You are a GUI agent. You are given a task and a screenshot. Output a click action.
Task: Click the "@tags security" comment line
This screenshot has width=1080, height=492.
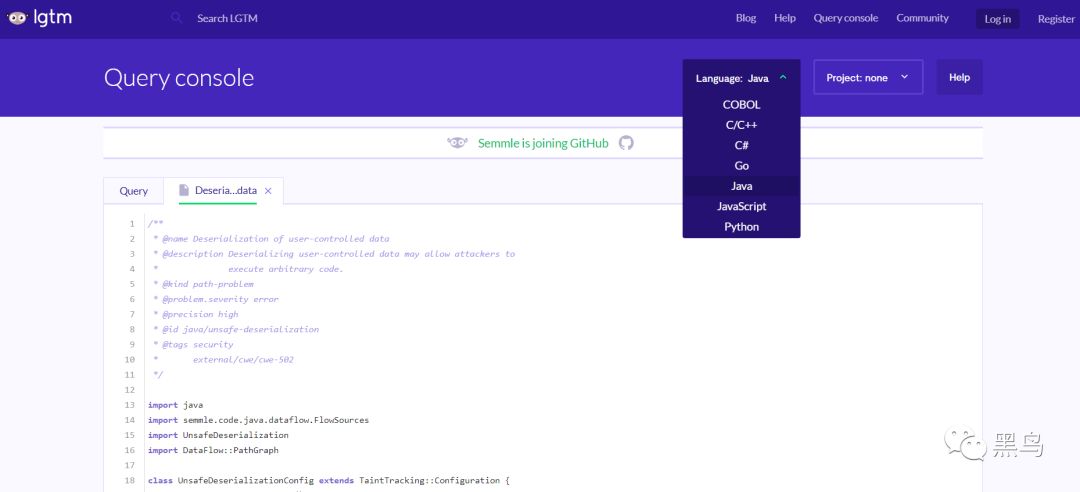pyautogui.click(x=194, y=345)
